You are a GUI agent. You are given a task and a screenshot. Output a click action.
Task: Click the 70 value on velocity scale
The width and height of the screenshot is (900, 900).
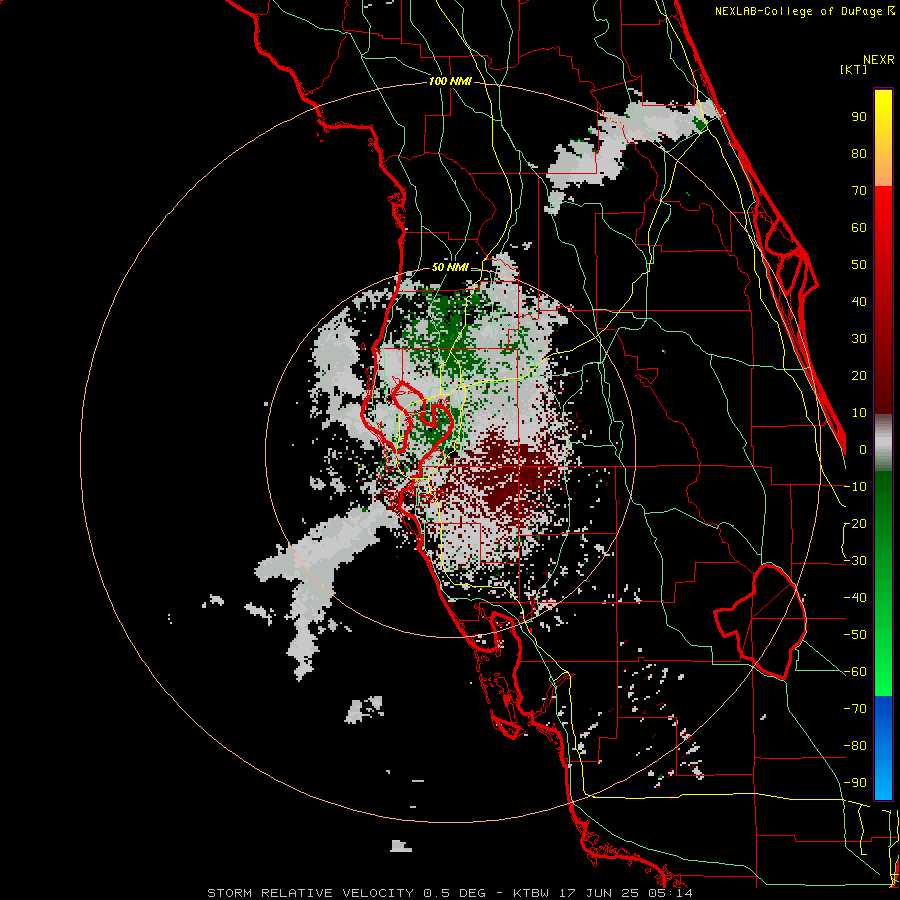[x=859, y=191]
